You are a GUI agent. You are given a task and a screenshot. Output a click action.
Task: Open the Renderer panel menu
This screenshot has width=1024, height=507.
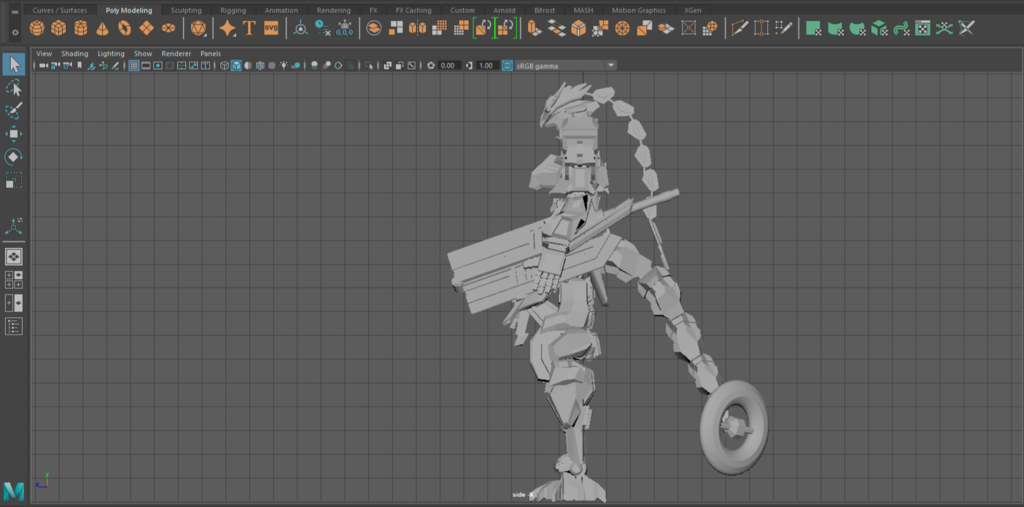pyautogui.click(x=176, y=54)
